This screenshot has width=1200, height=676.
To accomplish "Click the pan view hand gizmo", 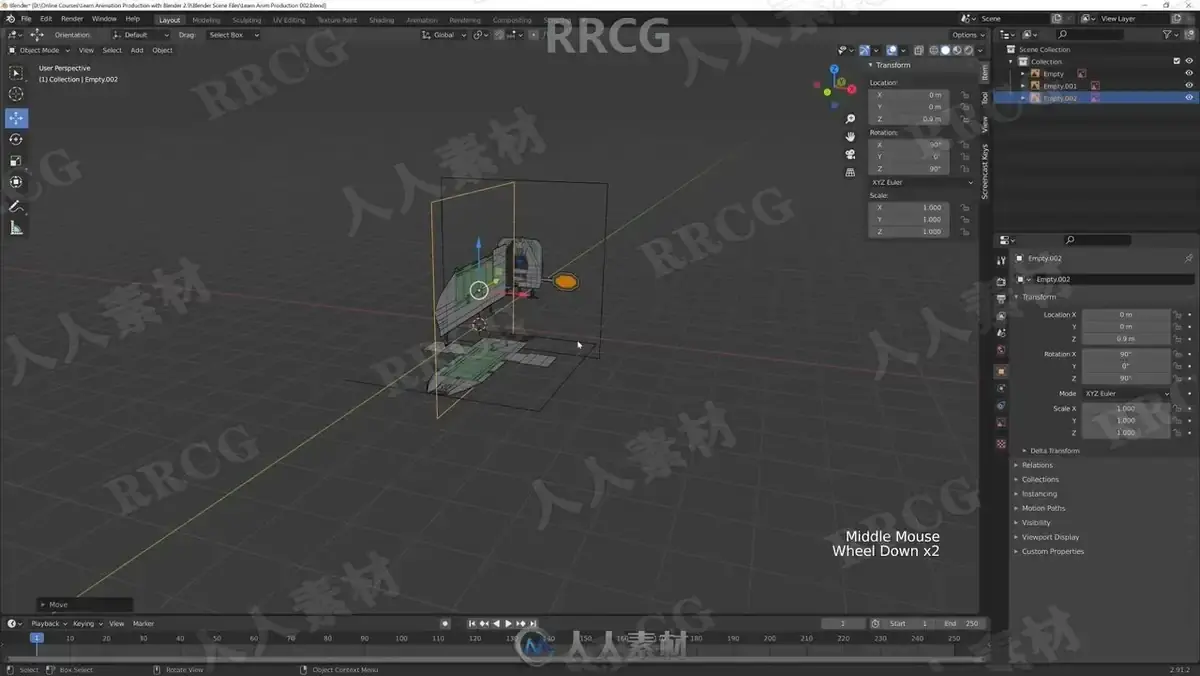I will 850,136.
